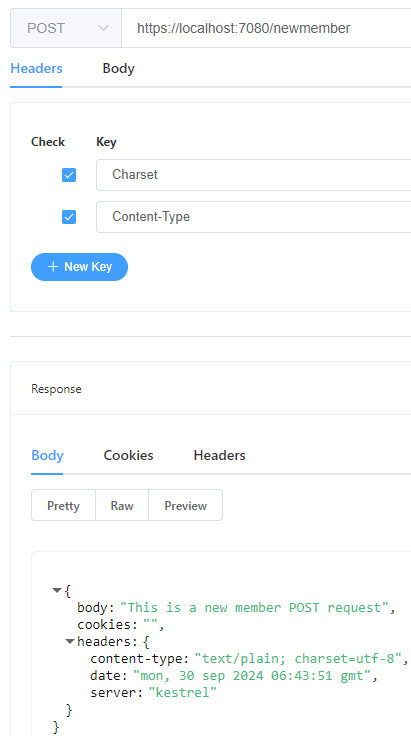This screenshot has height=736, width=411.
Task: Click the Charset key field
Action: tap(254, 175)
